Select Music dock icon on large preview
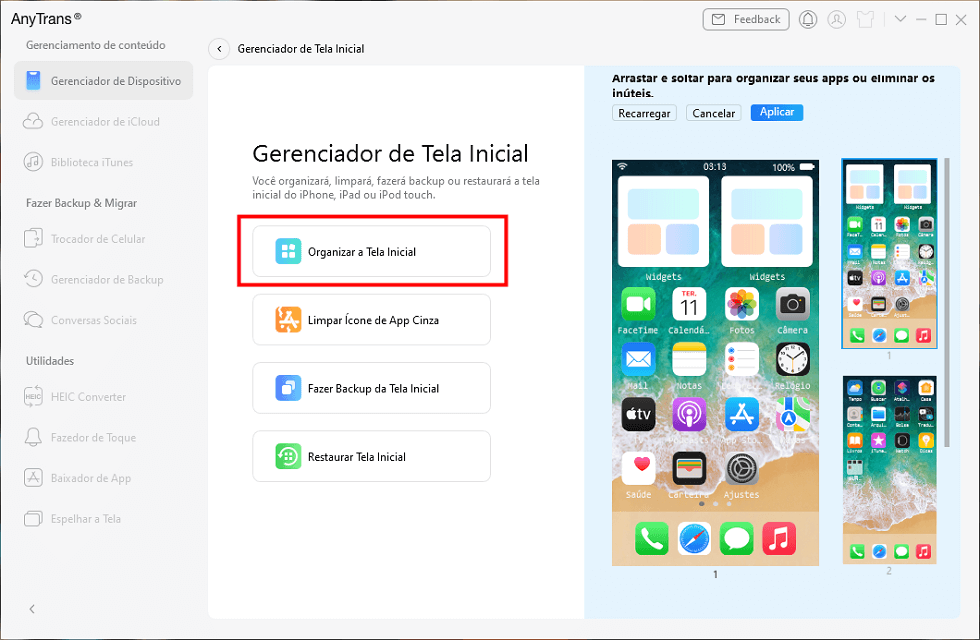Screen dimensions: 980x640 (779, 538)
